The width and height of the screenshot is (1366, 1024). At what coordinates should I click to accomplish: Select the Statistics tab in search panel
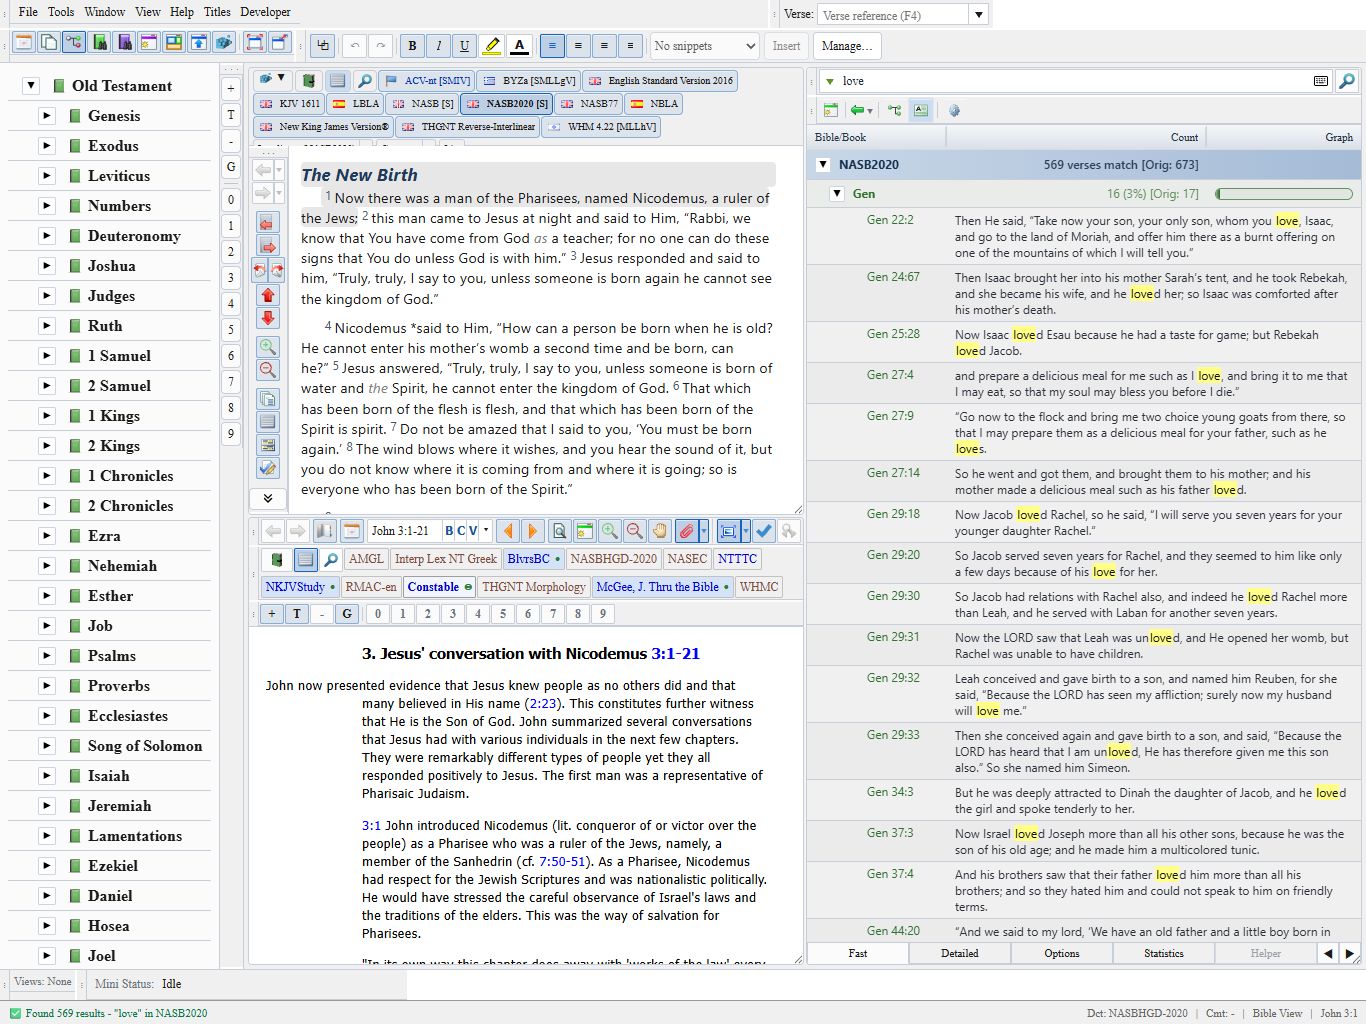[x=1164, y=953]
